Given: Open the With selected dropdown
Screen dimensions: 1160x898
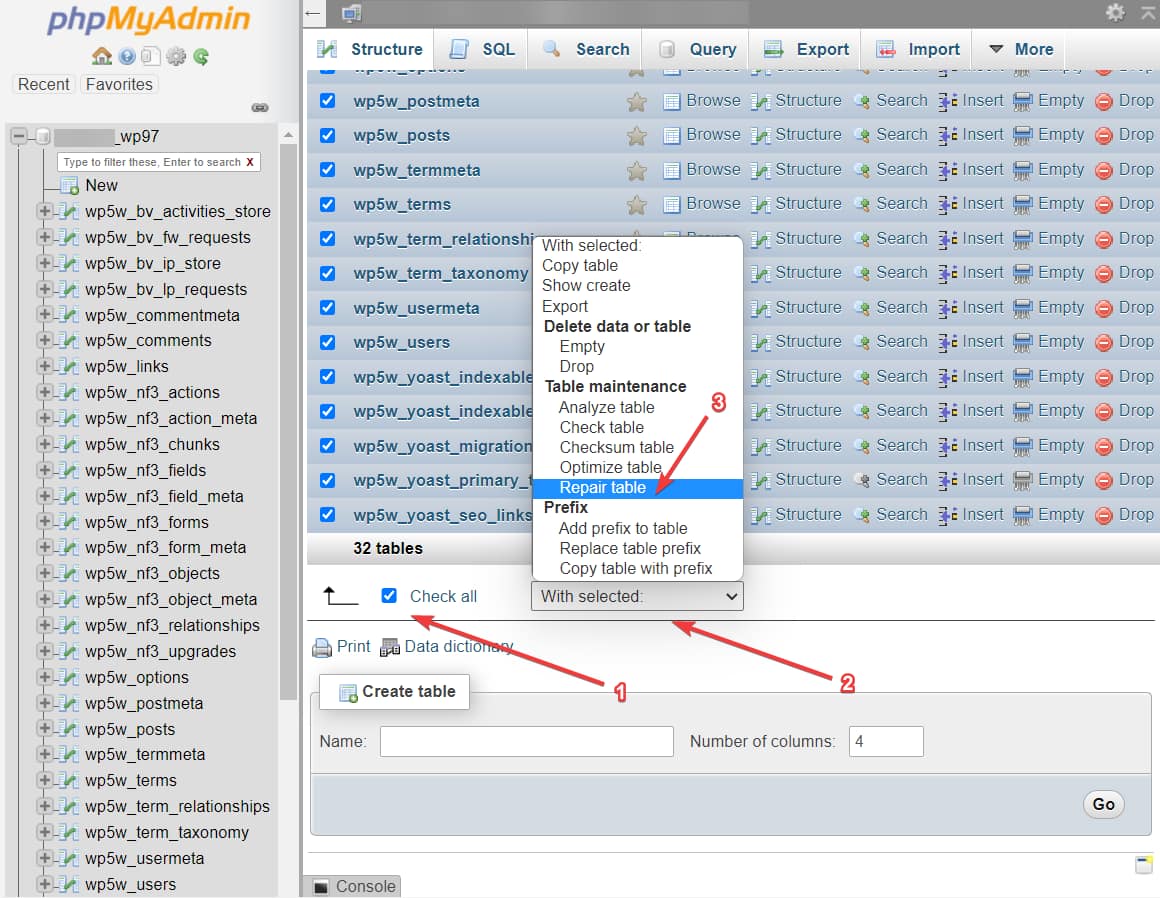Looking at the screenshot, I should point(637,595).
